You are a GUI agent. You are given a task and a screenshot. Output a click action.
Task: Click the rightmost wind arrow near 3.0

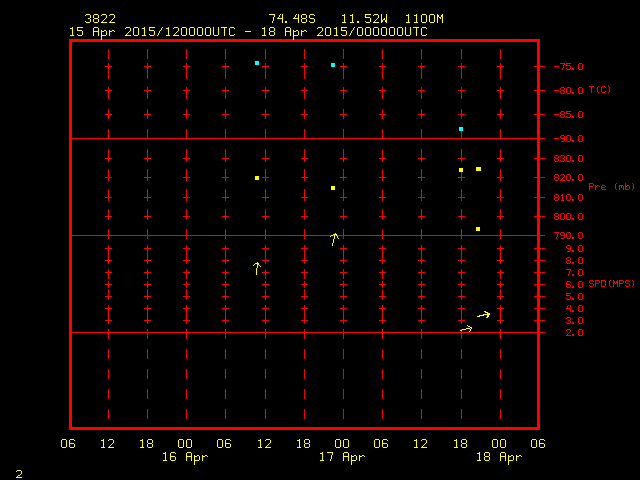click(484, 315)
